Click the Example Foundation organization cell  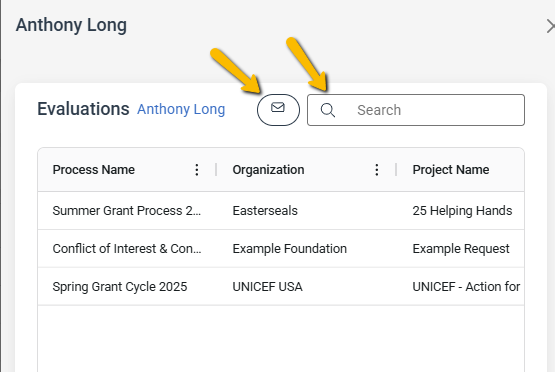tap(290, 248)
